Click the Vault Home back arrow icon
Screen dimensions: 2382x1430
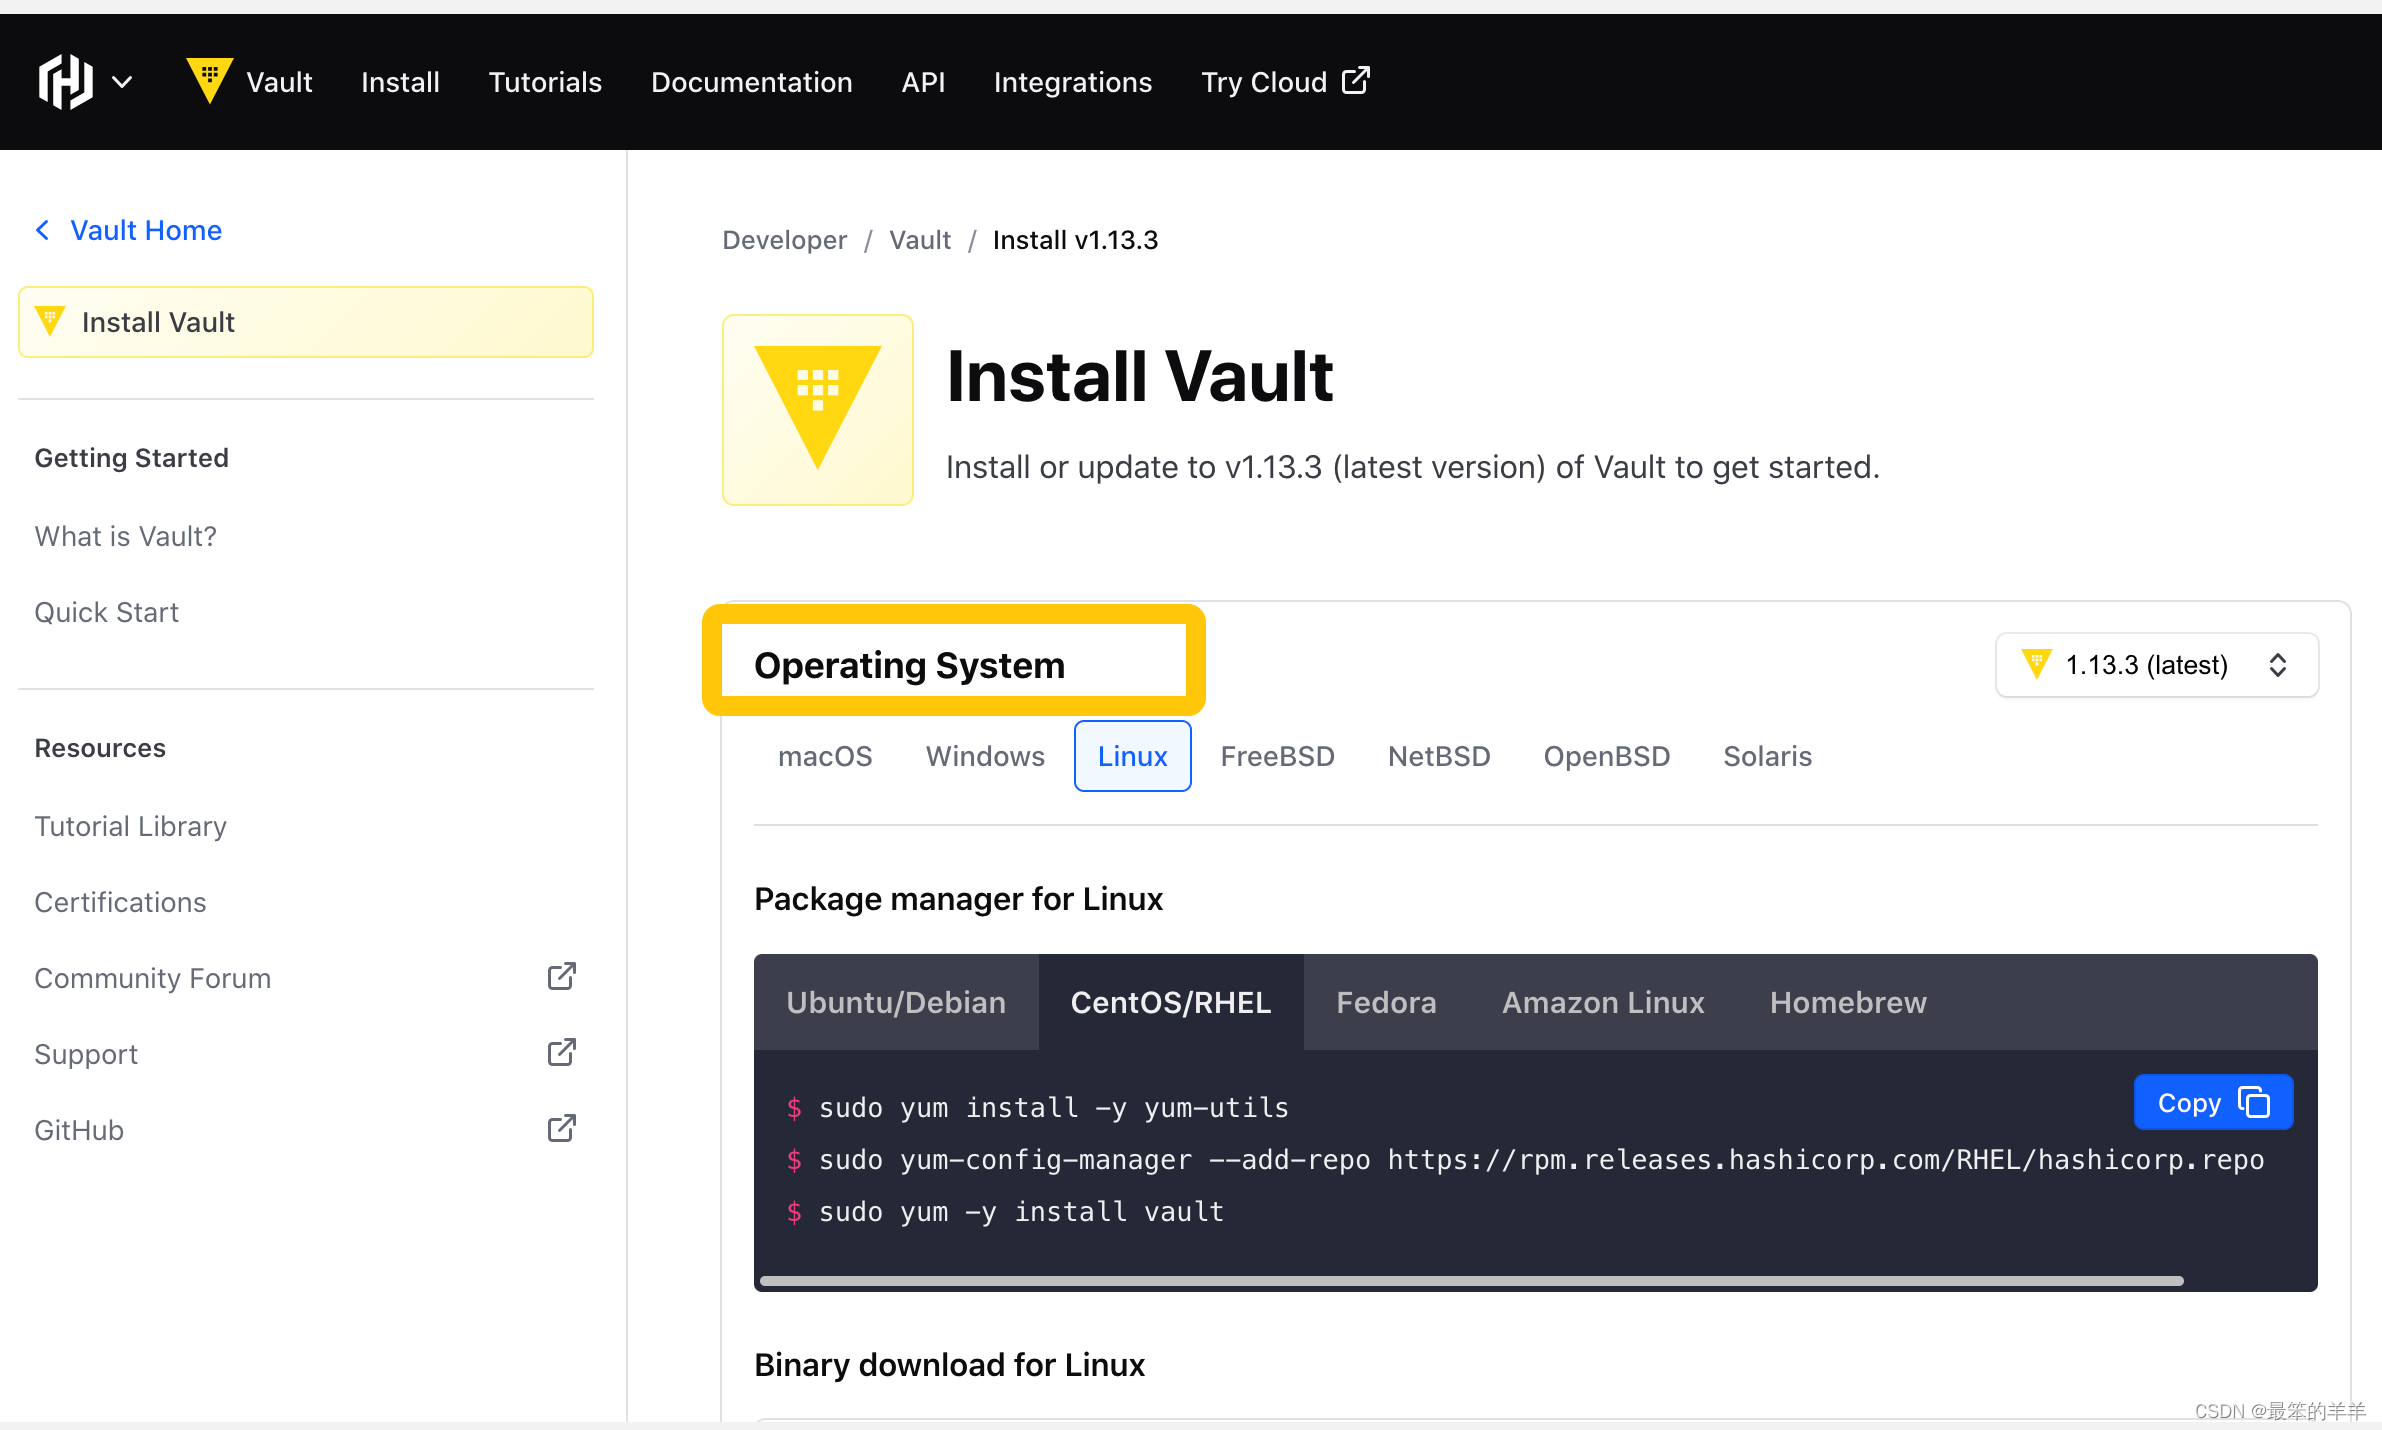click(43, 230)
